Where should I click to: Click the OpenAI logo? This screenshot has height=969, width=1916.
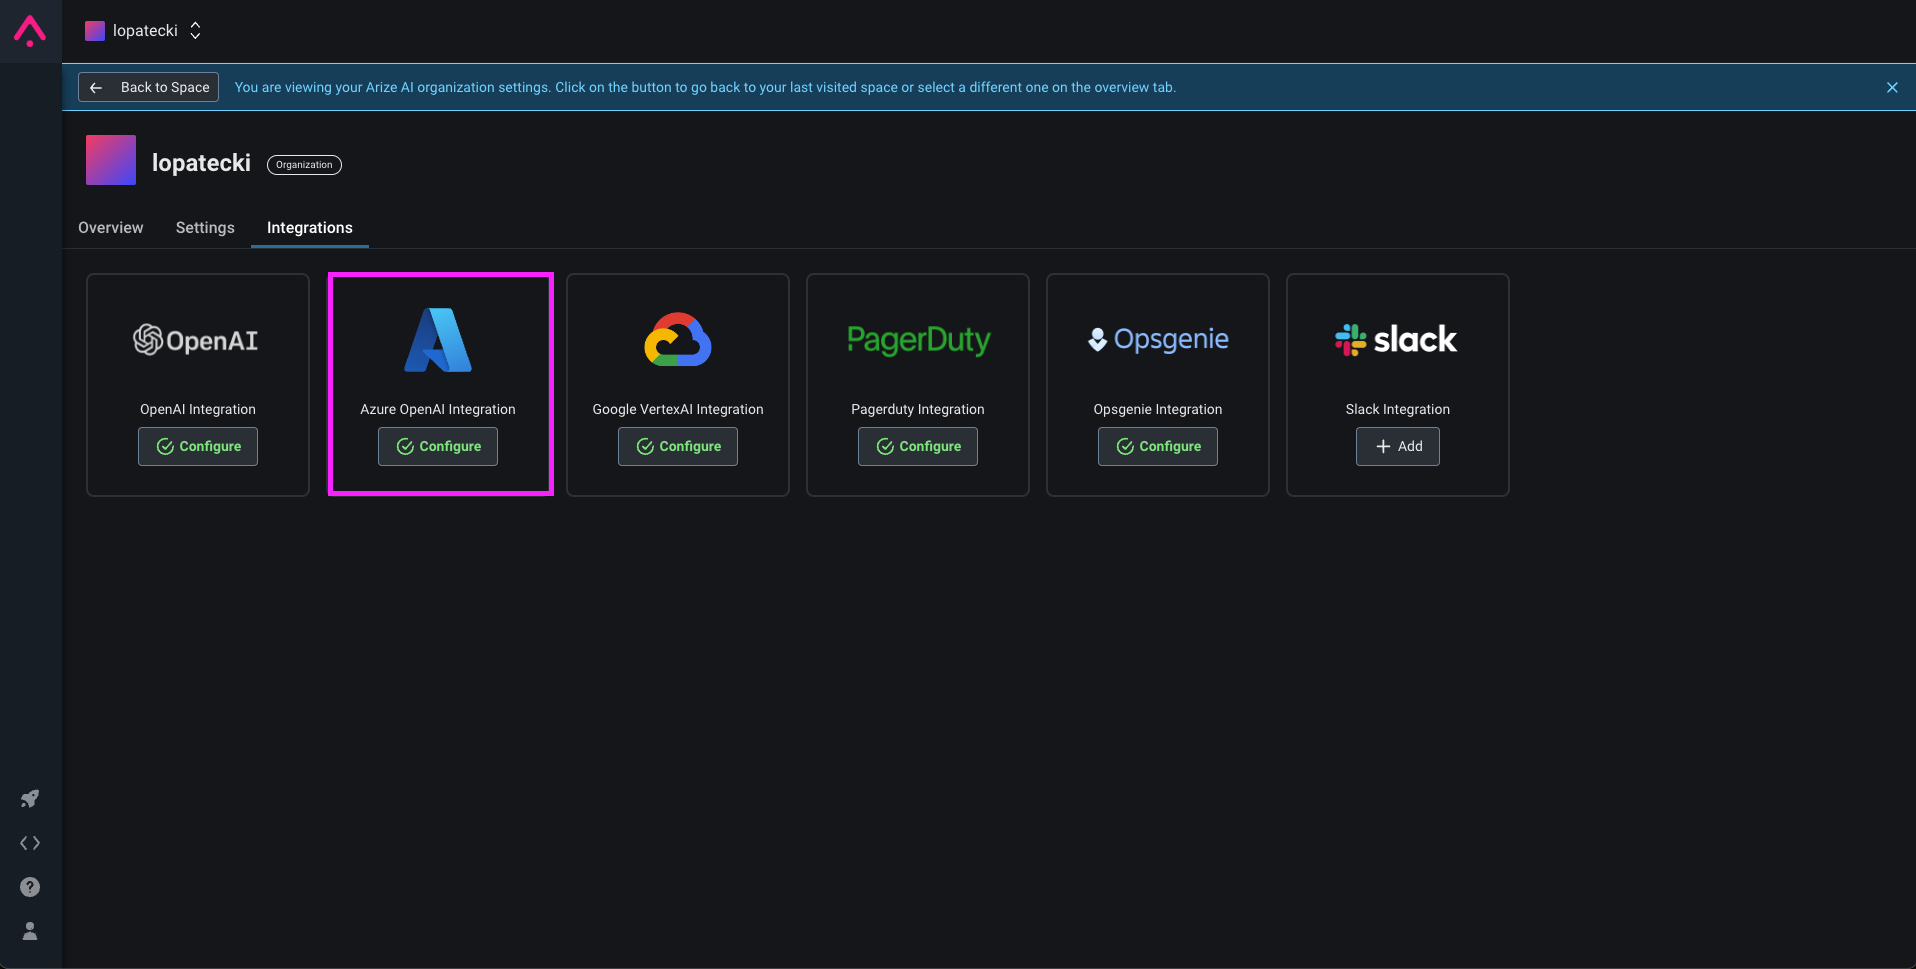point(196,340)
